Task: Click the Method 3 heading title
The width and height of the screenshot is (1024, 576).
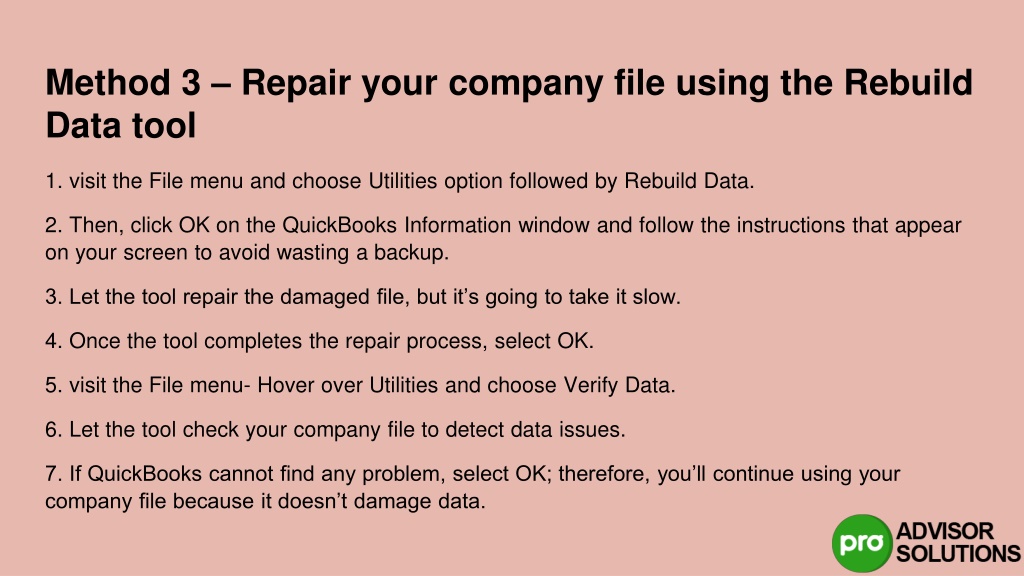Action: [x=509, y=104]
